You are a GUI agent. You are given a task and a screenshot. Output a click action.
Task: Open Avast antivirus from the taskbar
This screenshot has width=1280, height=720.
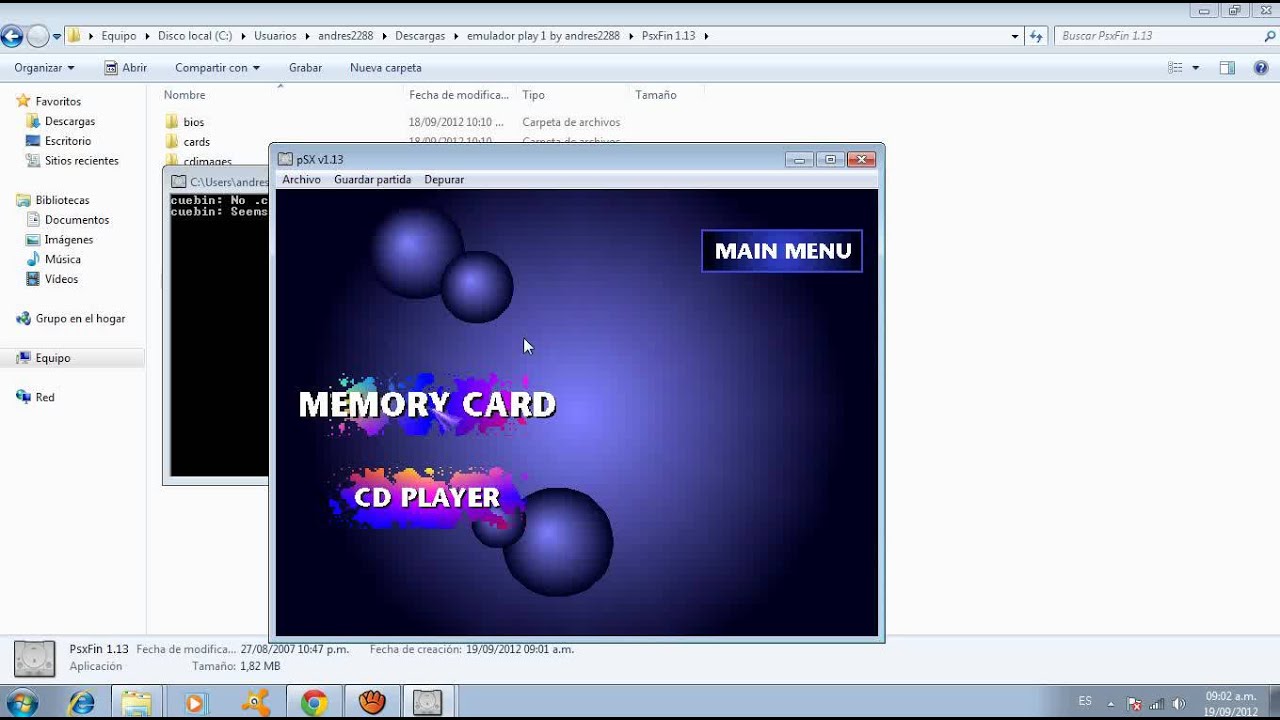(x=255, y=703)
